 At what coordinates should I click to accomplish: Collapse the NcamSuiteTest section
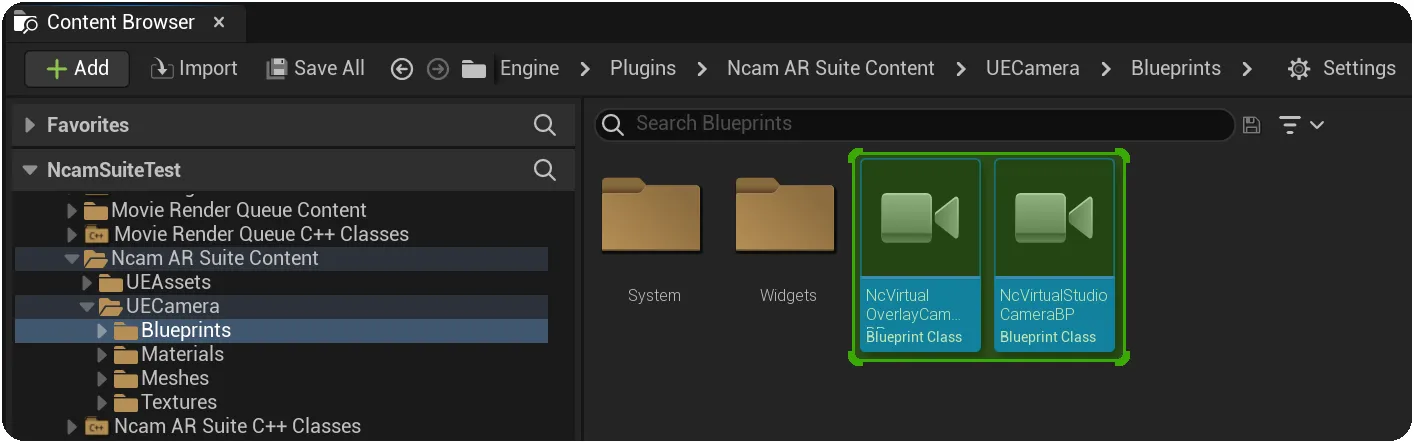(x=30, y=170)
